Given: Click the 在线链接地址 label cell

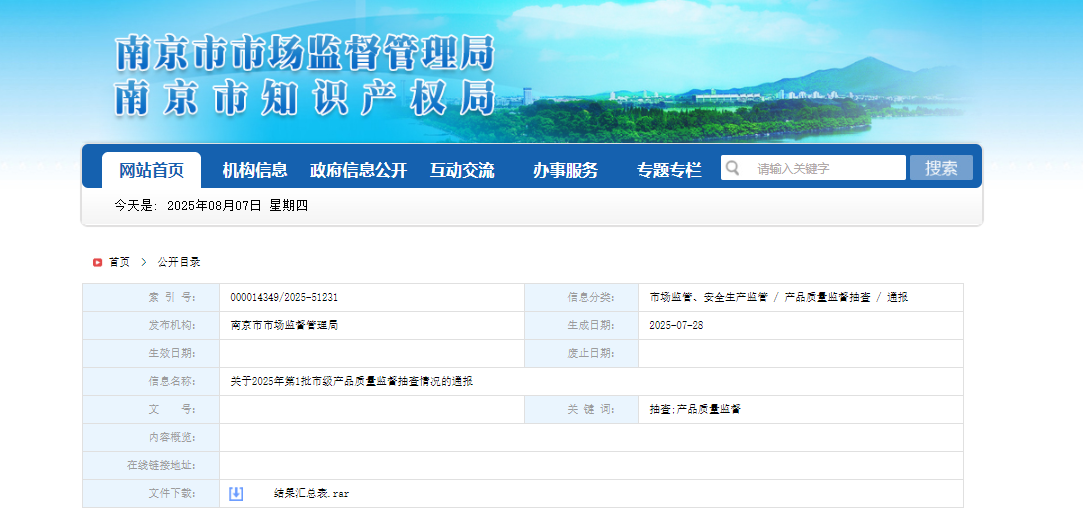Looking at the screenshot, I should 151,466.
